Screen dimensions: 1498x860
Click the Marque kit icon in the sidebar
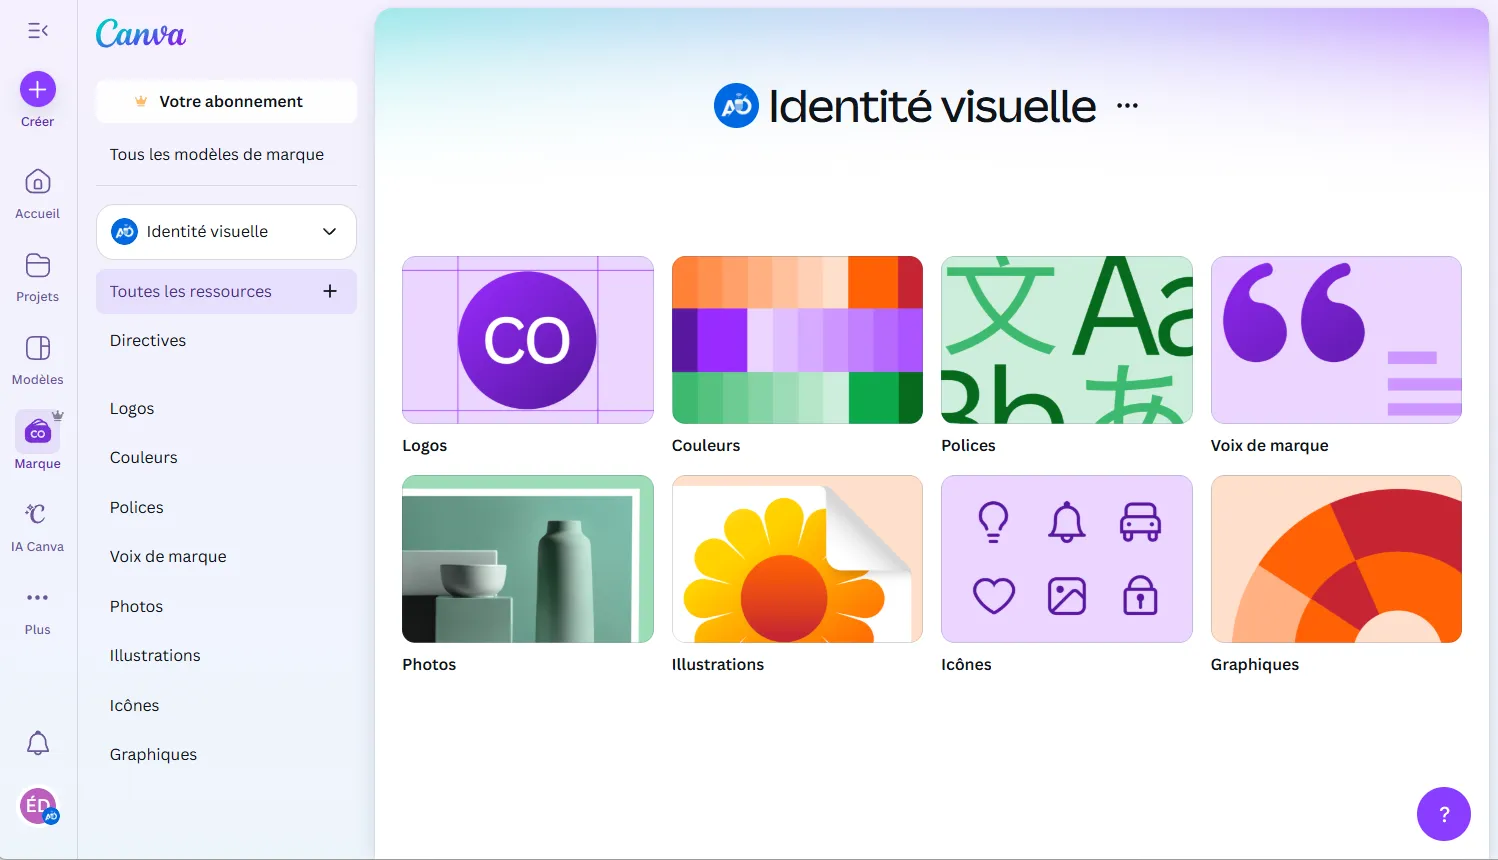point(37,430)
